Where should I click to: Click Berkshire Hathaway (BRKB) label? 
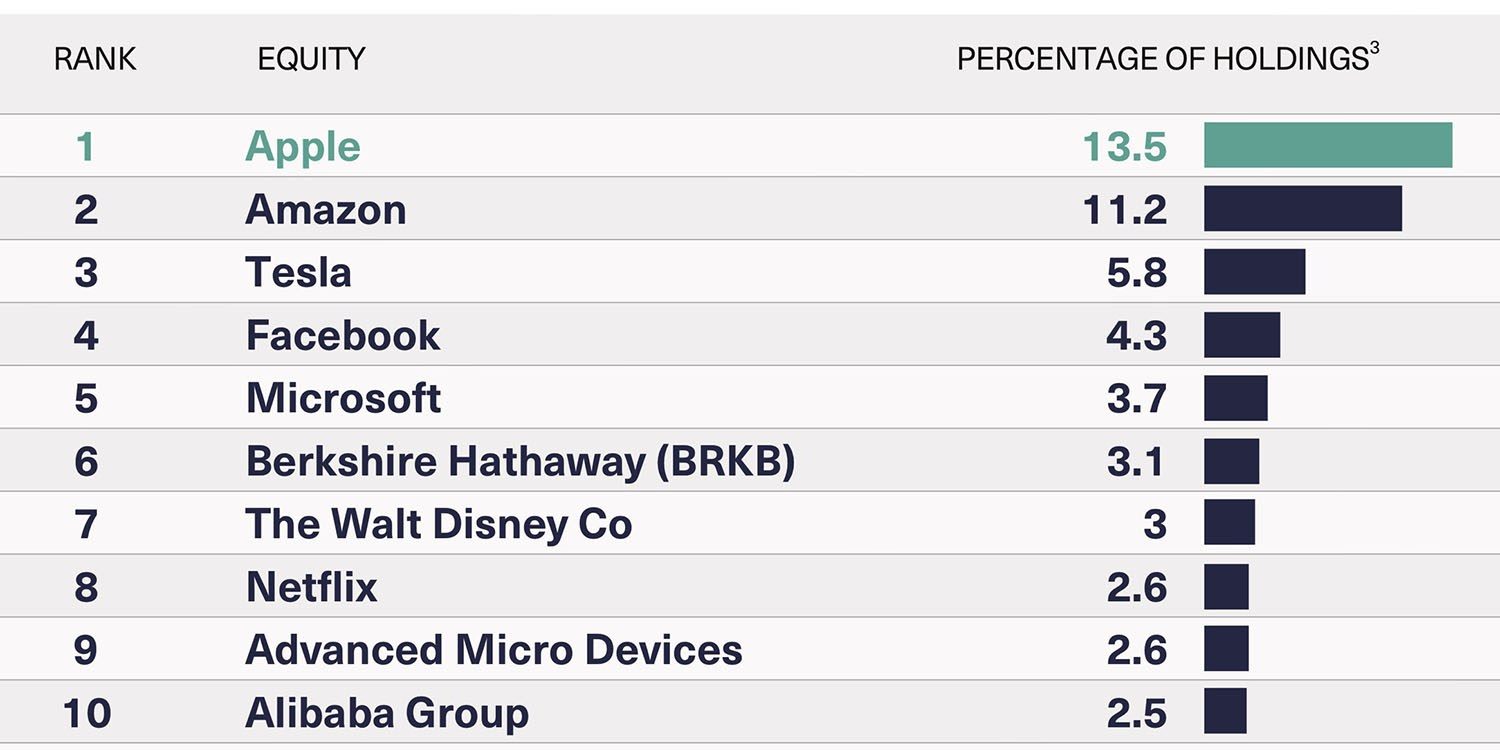pos(520,461)
